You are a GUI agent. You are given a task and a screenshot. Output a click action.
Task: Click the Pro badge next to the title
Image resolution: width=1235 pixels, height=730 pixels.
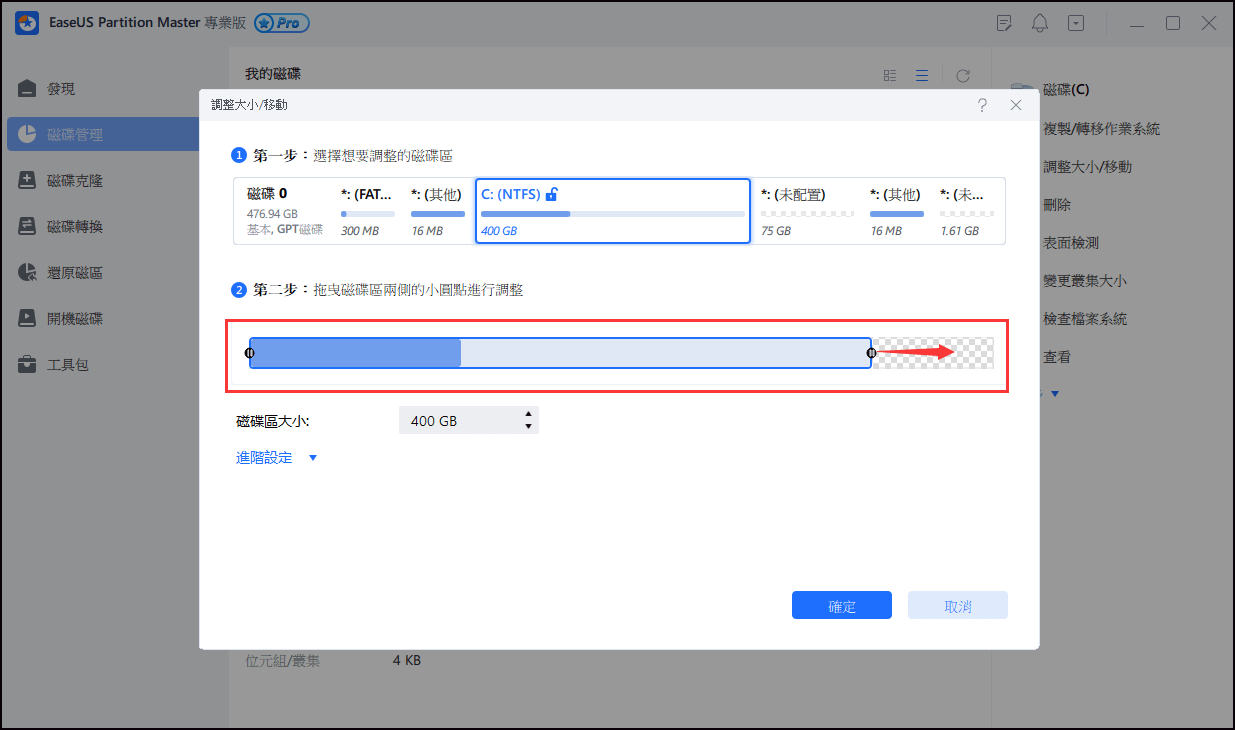[x=281, y=22]
